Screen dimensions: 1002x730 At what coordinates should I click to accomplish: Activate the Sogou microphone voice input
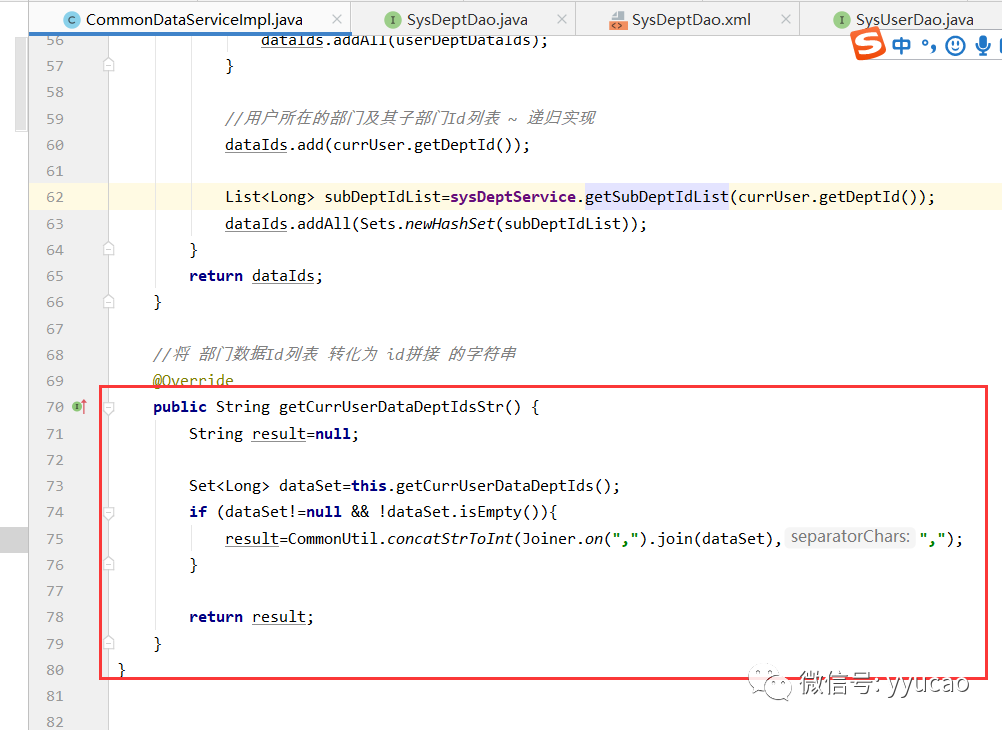click(x=983, y=46)
